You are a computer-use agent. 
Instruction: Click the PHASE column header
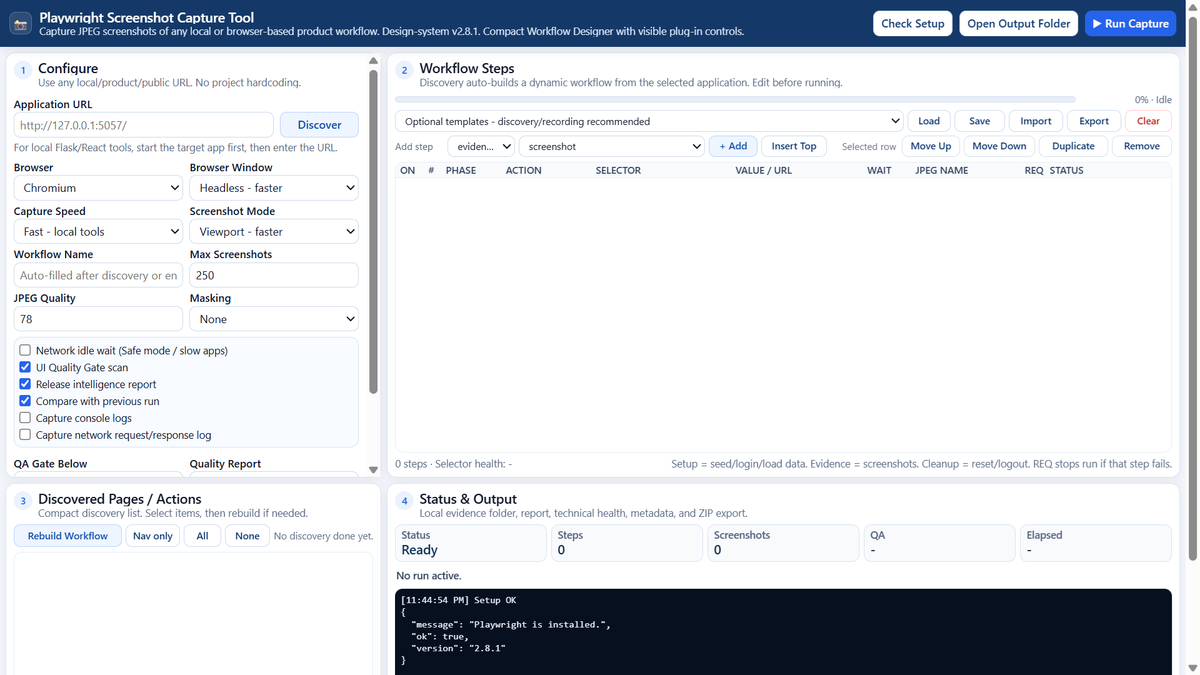[x=461, y=171]
